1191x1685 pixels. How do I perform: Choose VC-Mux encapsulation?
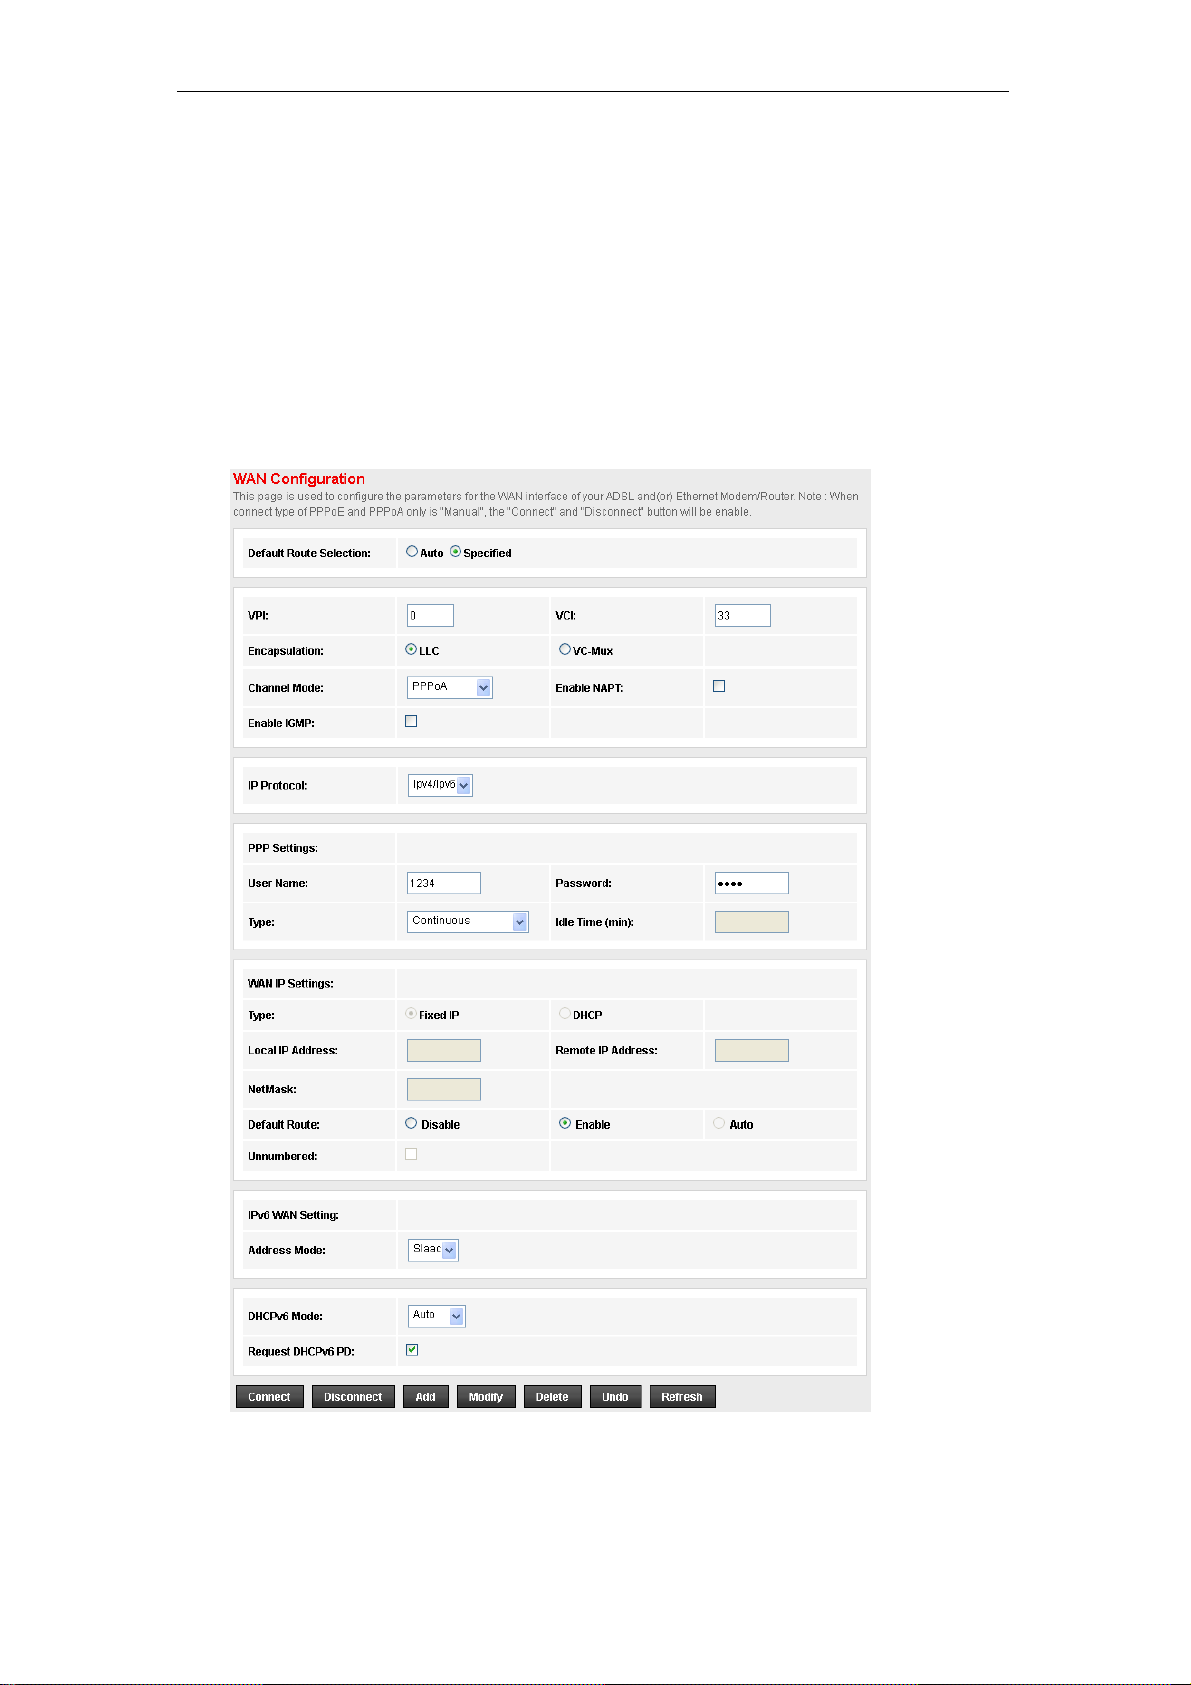[x=565, y=650]
